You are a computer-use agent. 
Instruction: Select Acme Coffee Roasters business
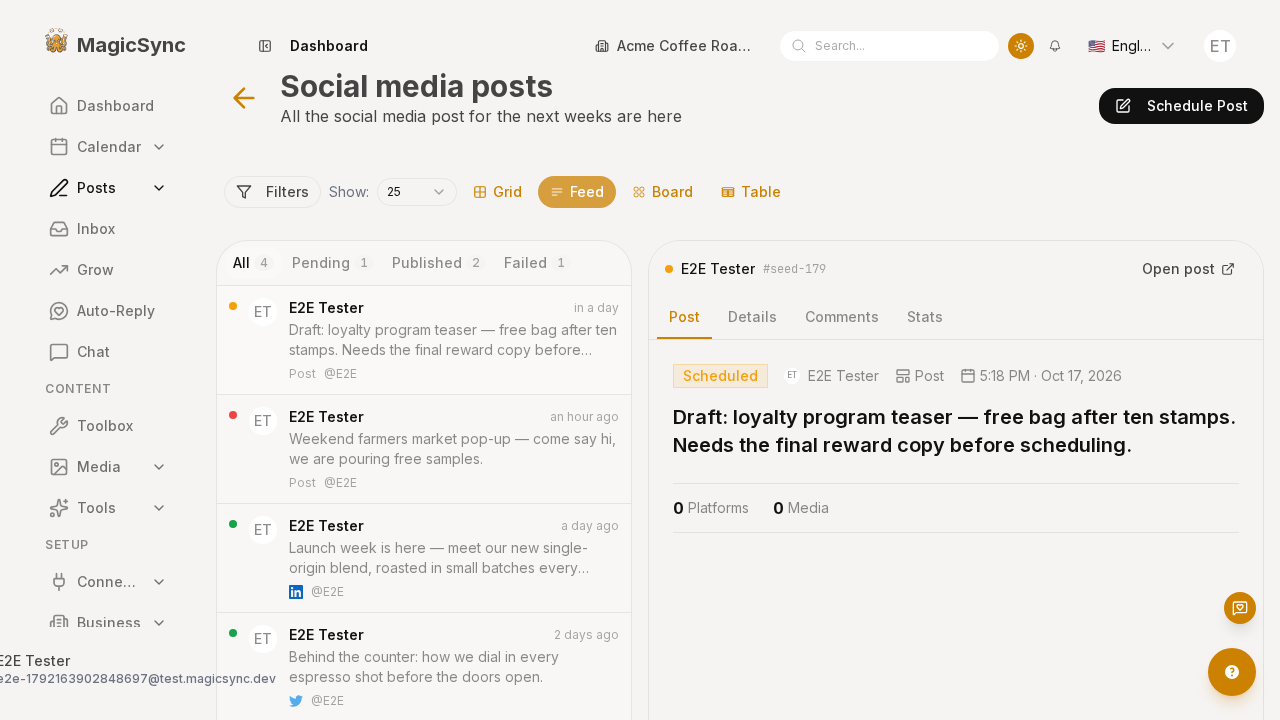pos(673,46)
